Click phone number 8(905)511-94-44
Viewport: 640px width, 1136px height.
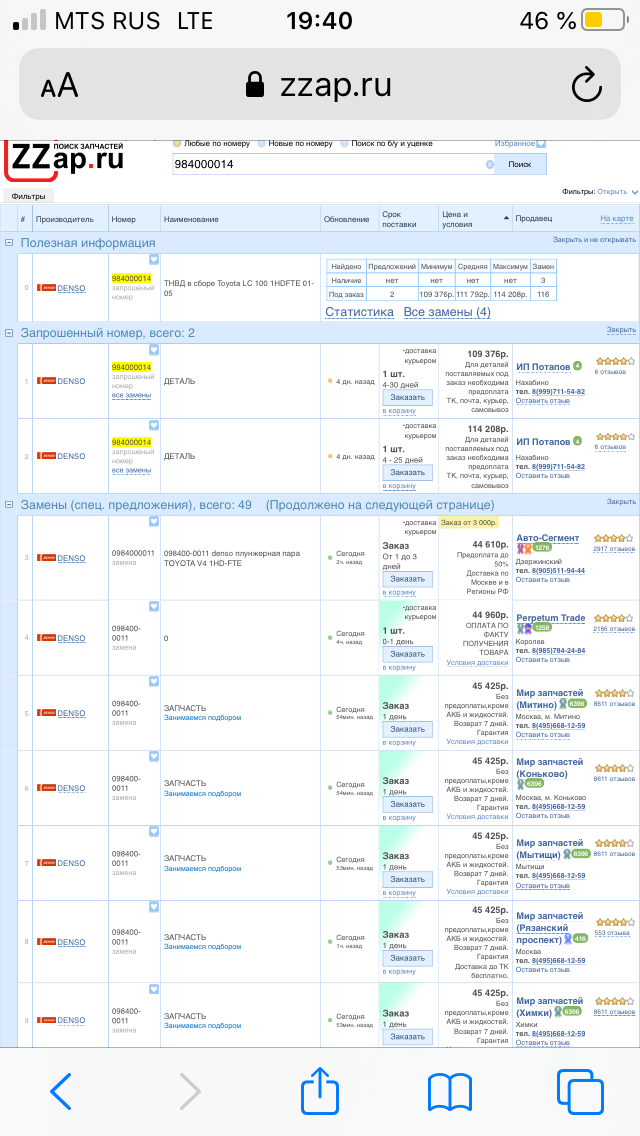point(558,570)
